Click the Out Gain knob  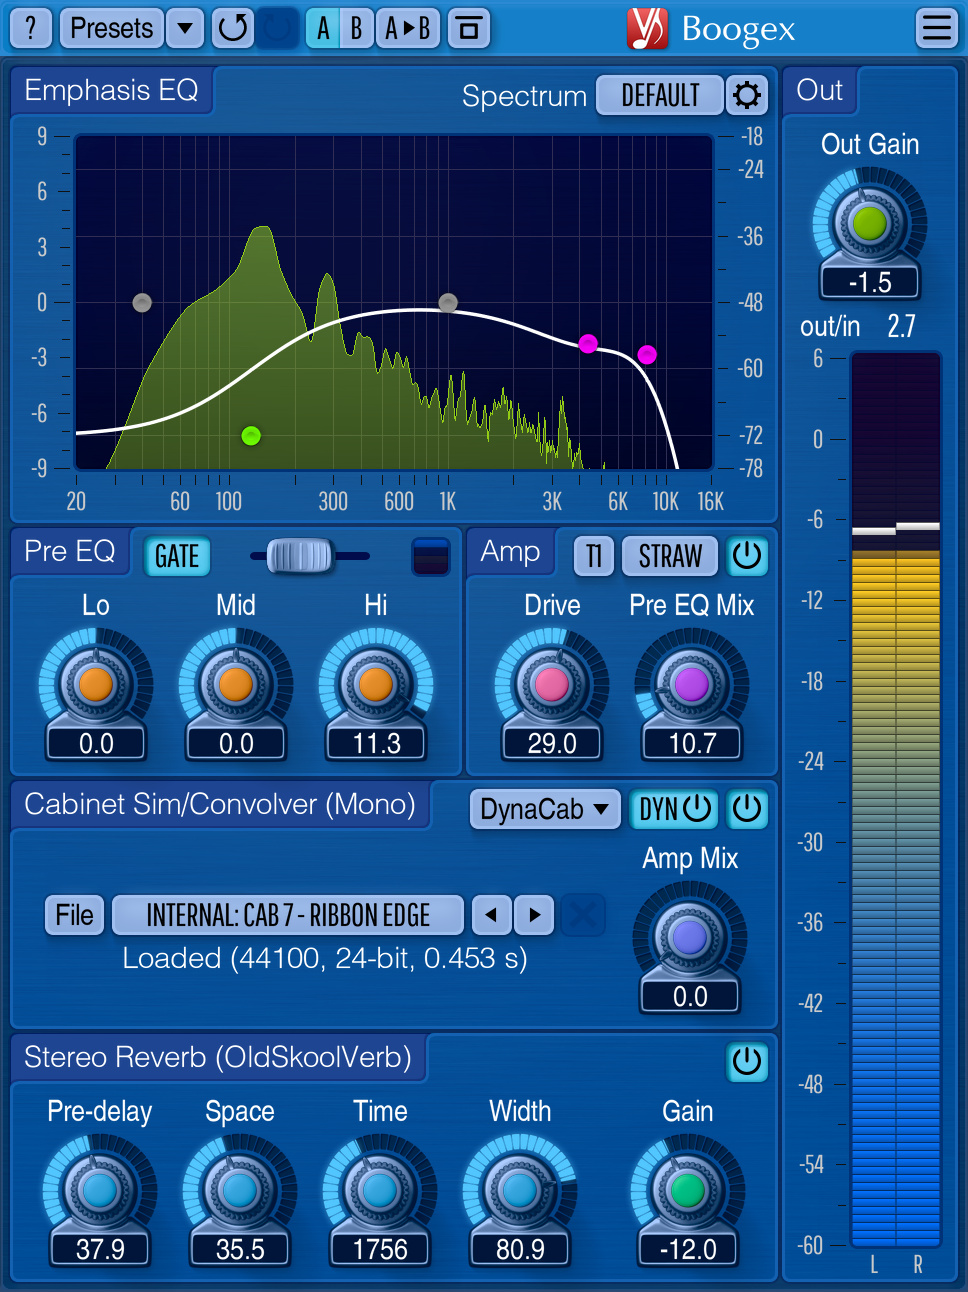(x=869, y=222)
